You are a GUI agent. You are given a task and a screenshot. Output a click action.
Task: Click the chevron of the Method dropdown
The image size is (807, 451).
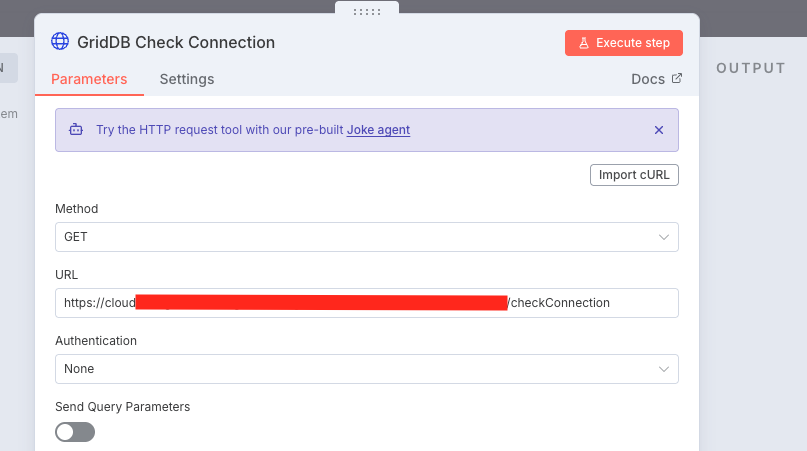[x=664, y=237]
